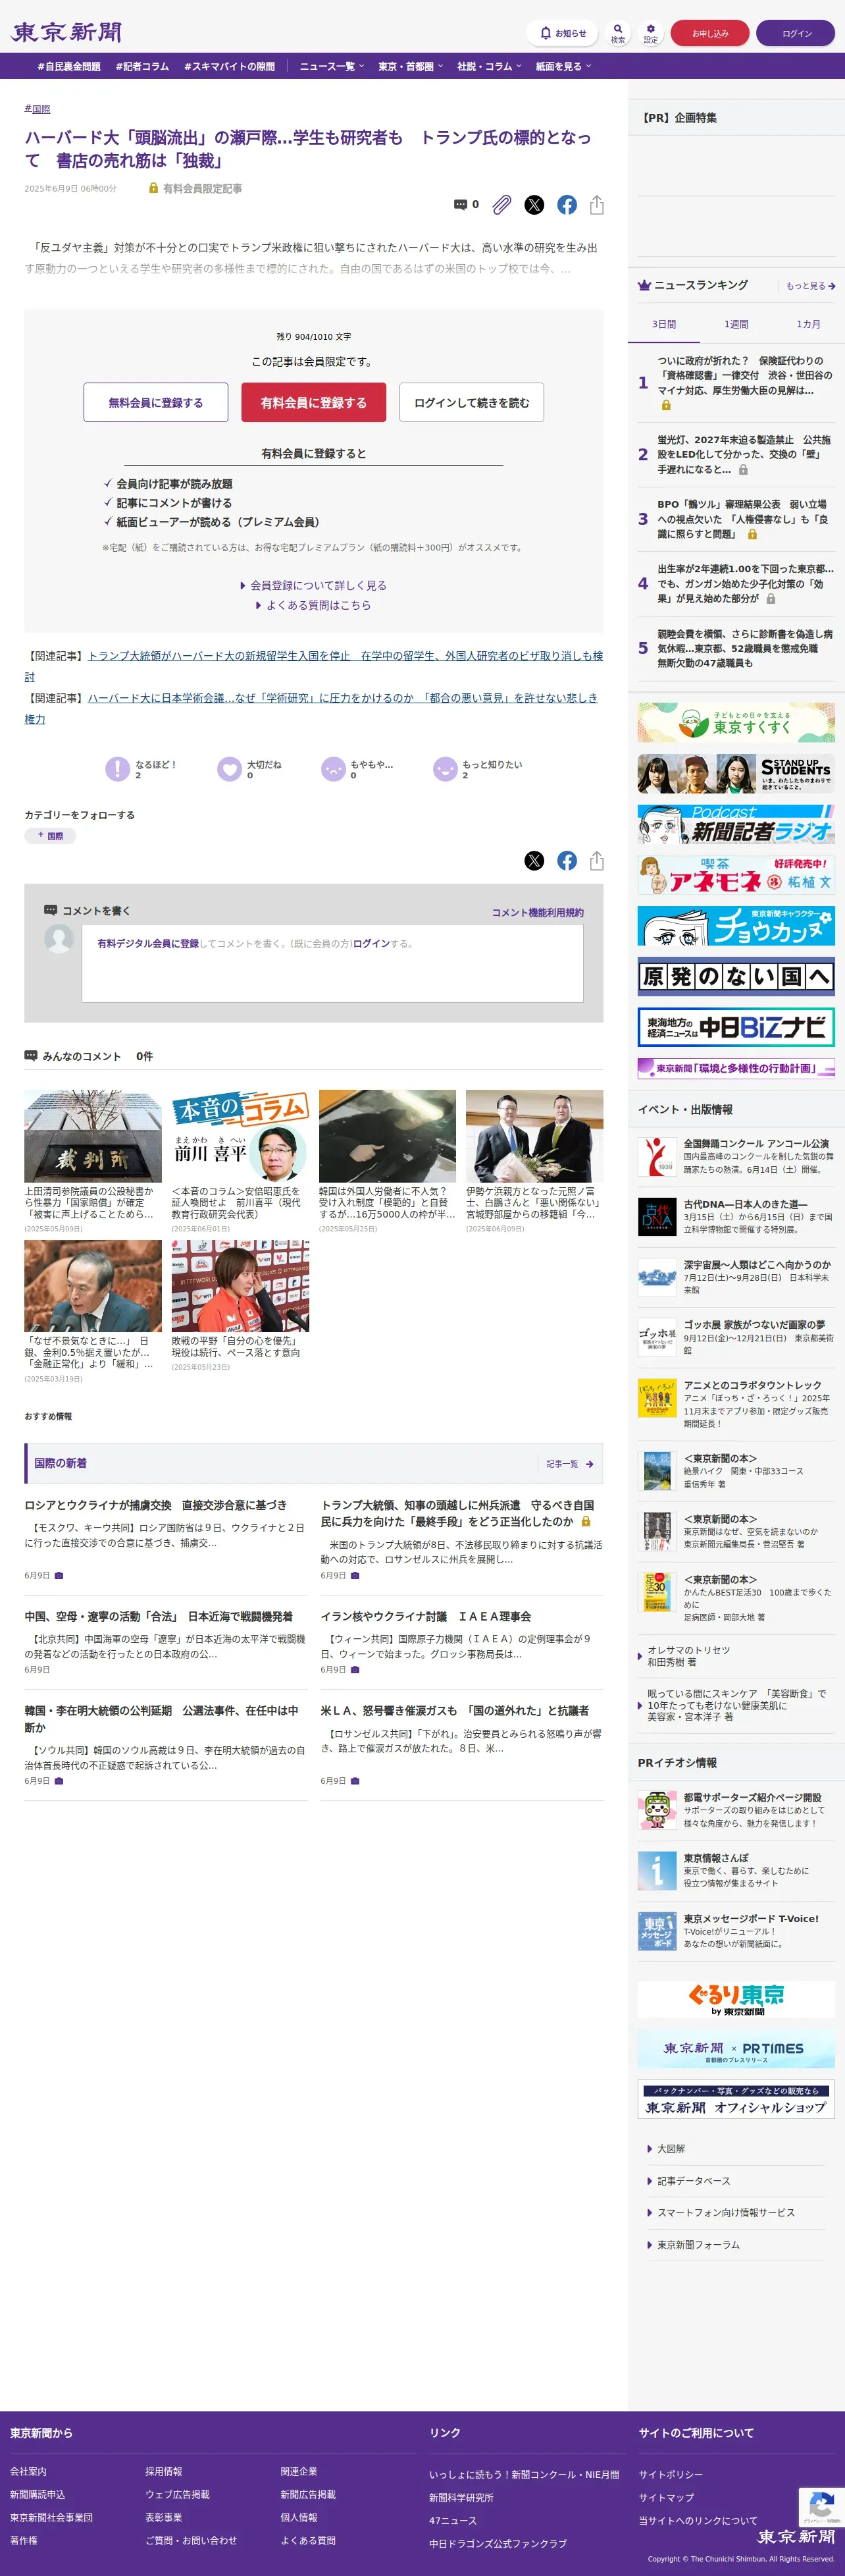Open イラン核やウクライナ討議 ＩＡＥＡ理事会 article
The height and width of the screenshot is (2576, 845).
click(x=426, y=1616)
